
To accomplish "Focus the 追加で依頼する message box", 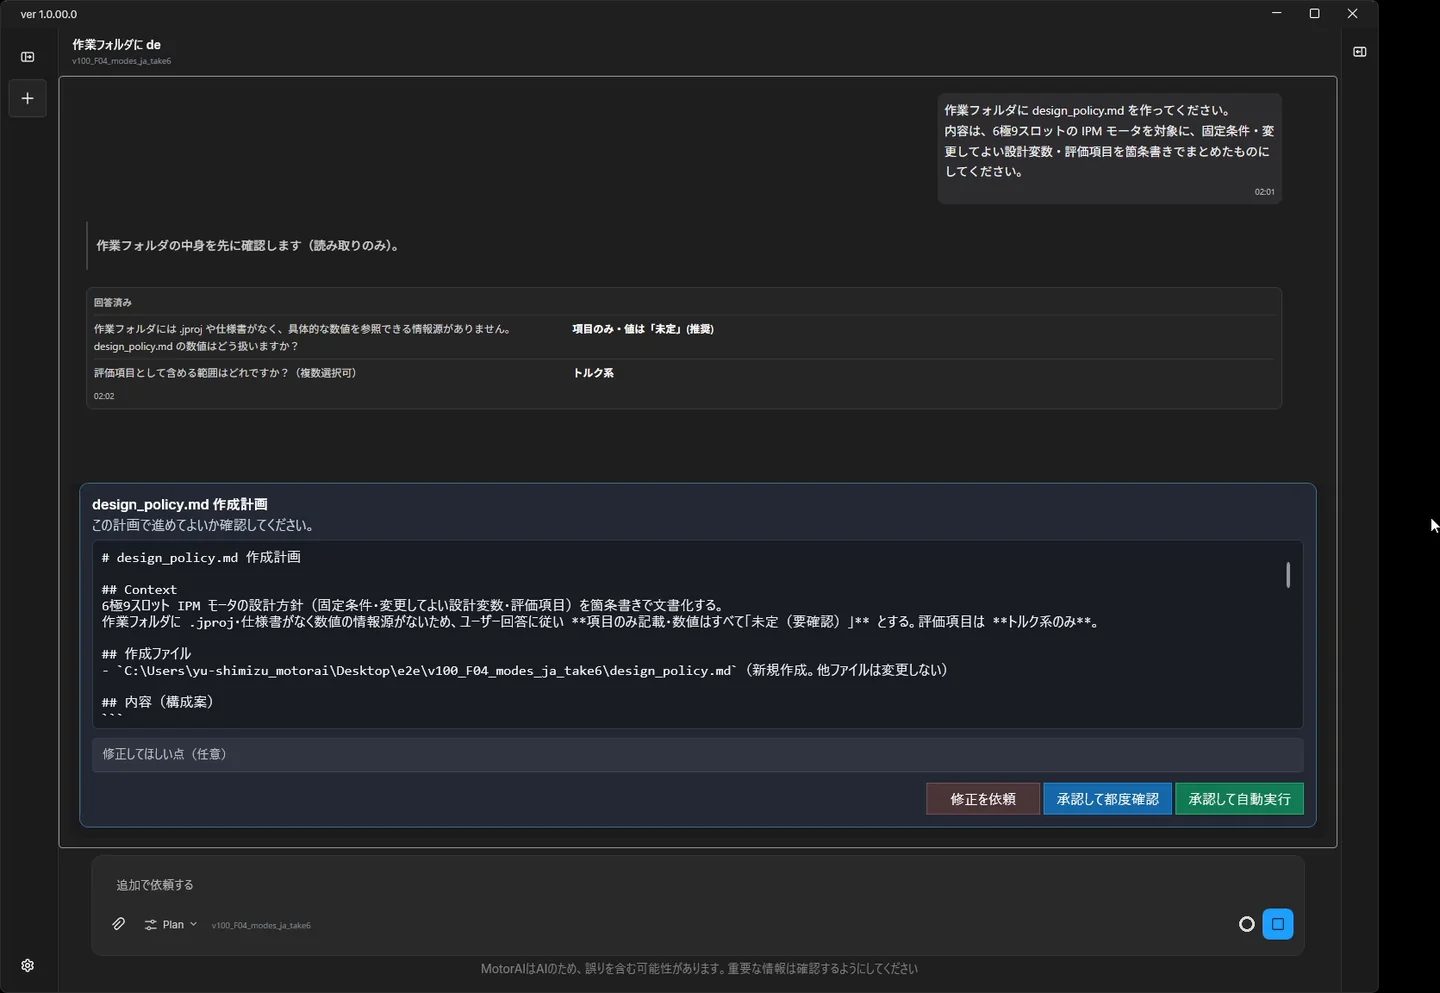I will point(698,885).
